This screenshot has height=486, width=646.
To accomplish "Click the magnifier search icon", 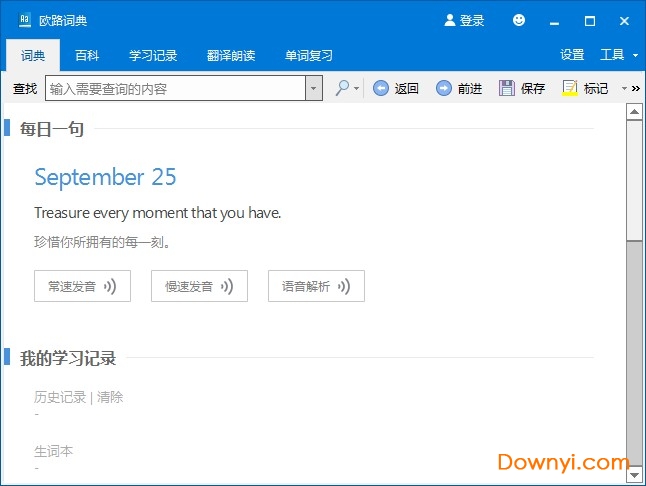I will tap(342, 88).
